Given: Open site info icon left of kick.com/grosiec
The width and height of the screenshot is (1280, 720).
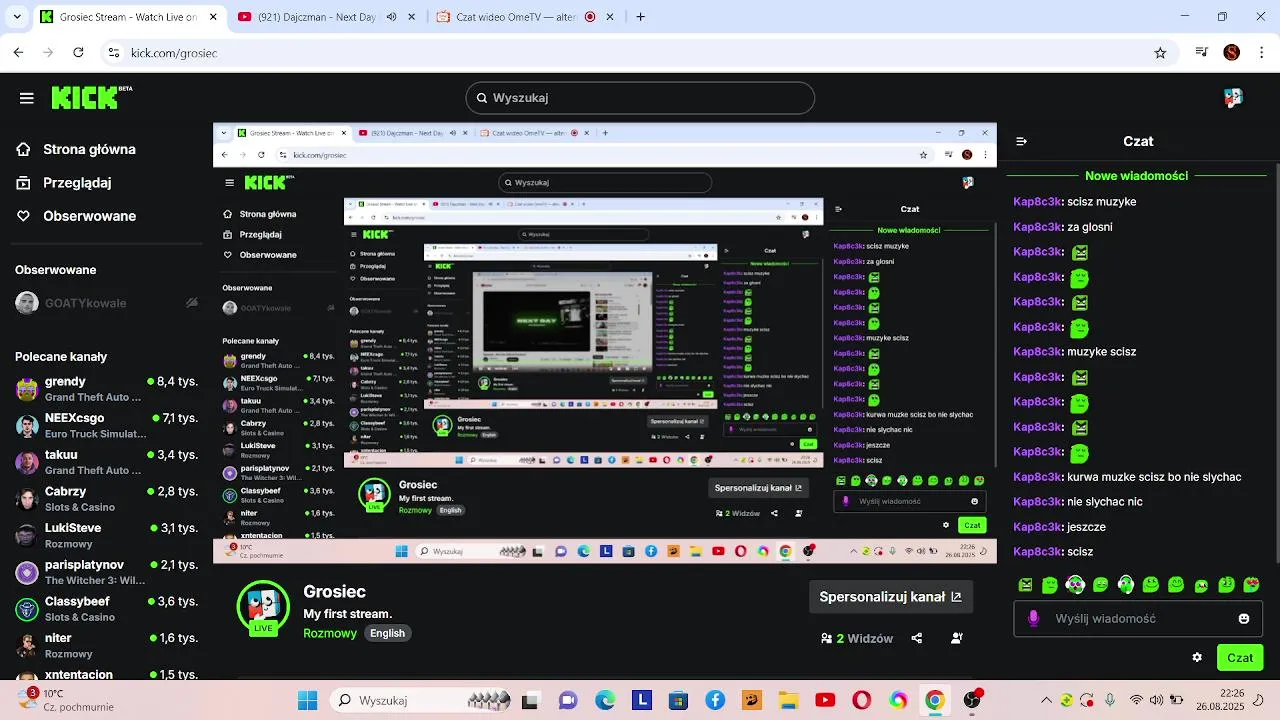Looking at the screenshot, I should point(115,53).
